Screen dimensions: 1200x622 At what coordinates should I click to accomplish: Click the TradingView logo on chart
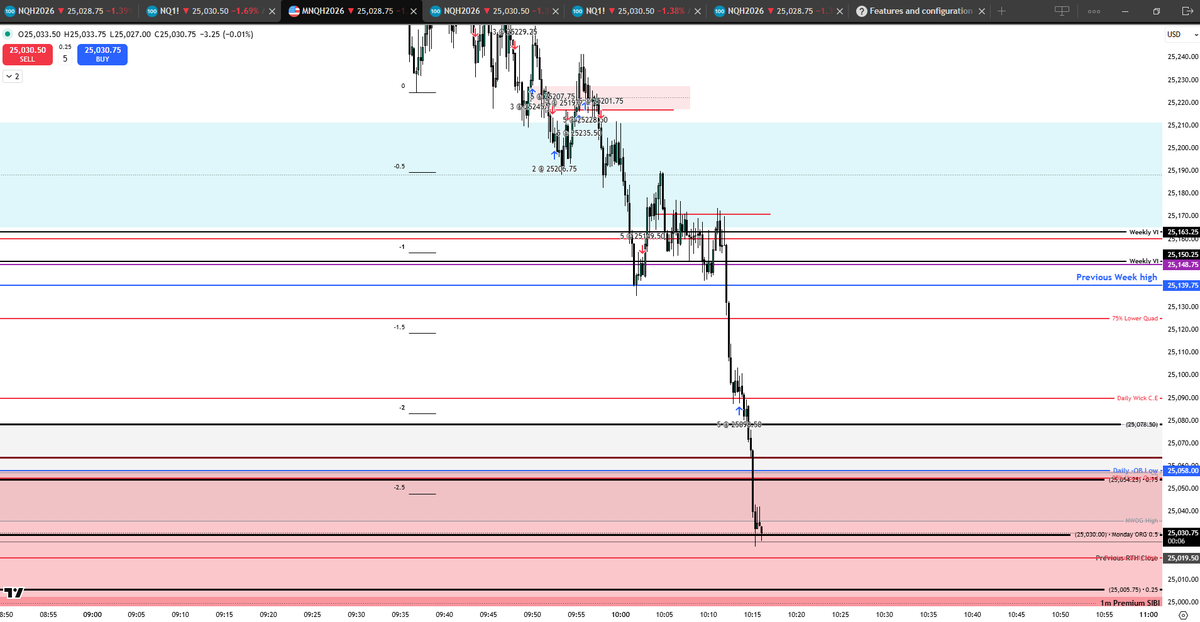pos(14,593)
